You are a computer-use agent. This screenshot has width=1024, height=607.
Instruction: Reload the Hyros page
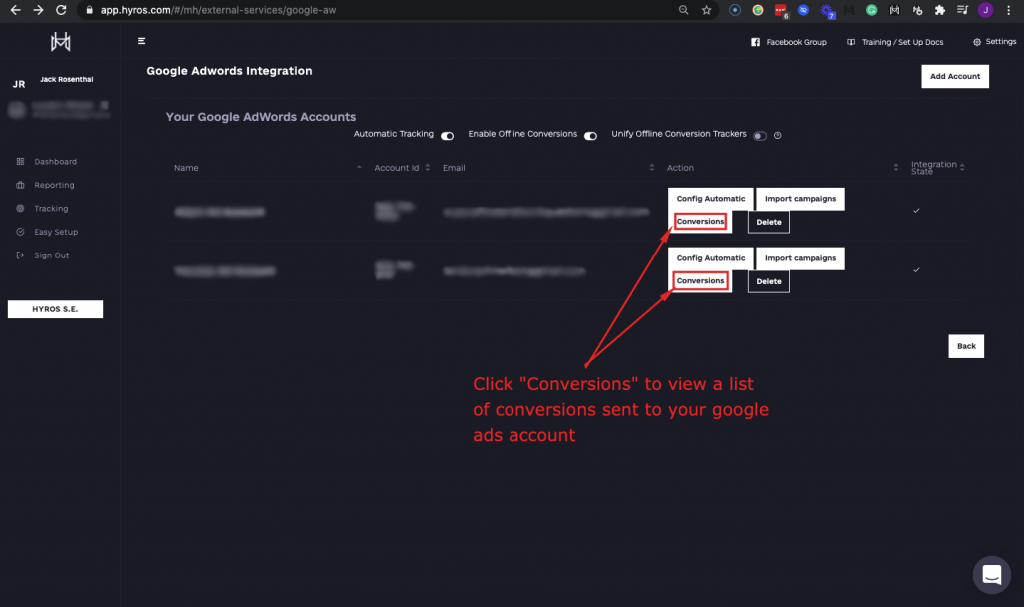tap(61, 10)
